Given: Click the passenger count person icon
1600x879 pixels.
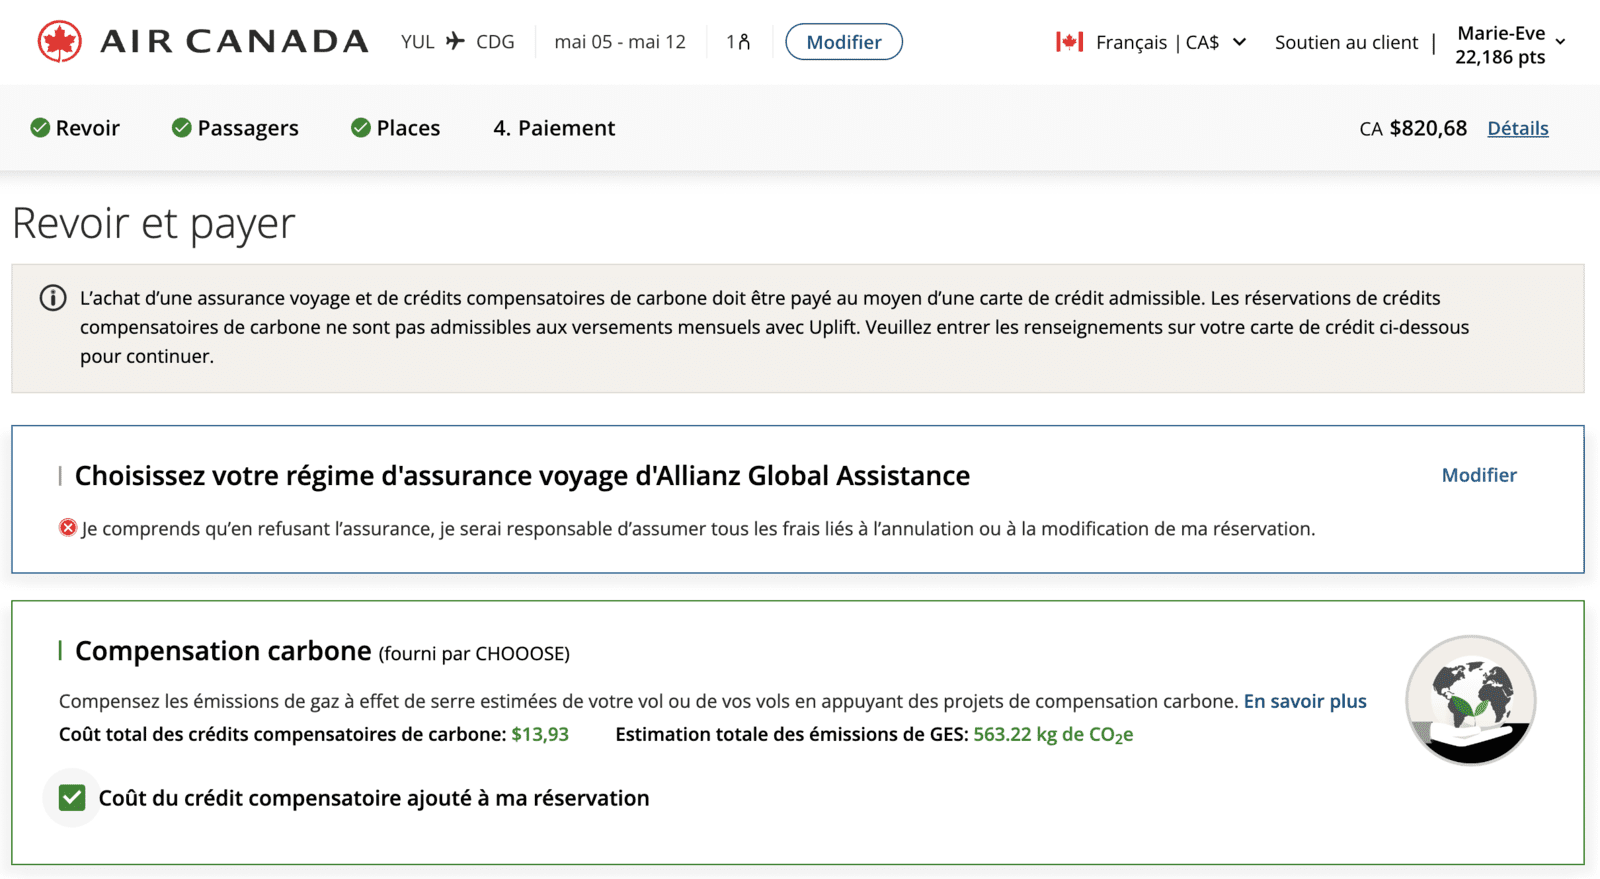Looking at the screenshot, I should 744,42.
